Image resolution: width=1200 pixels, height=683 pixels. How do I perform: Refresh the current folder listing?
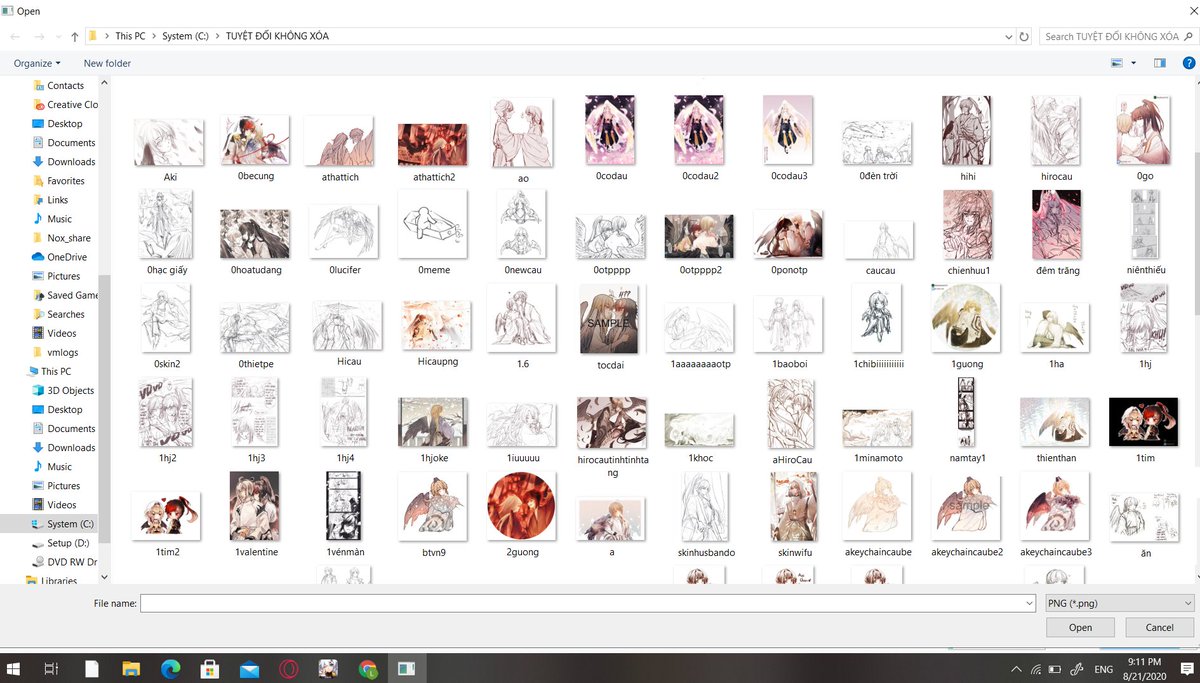tap(1024, 36)
